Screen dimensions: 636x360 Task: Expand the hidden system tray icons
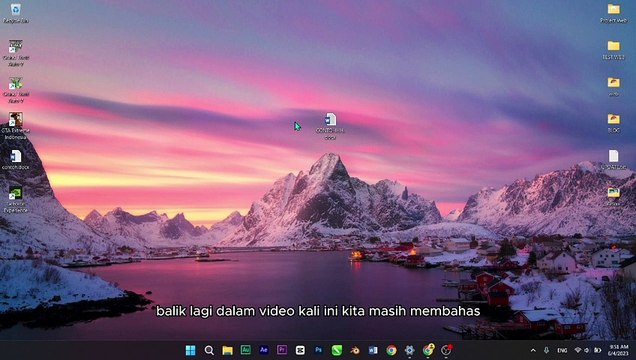tap(533, 350)
